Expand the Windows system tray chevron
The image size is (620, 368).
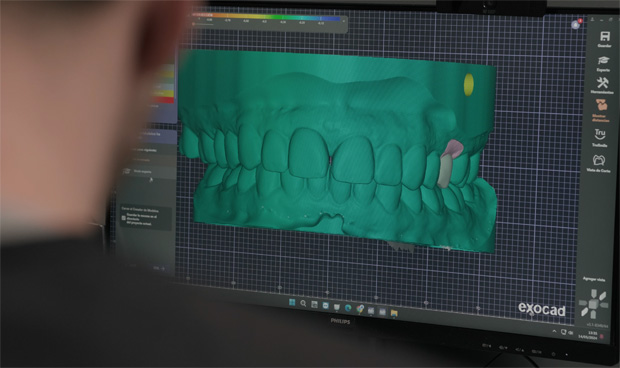pos(554,331)
